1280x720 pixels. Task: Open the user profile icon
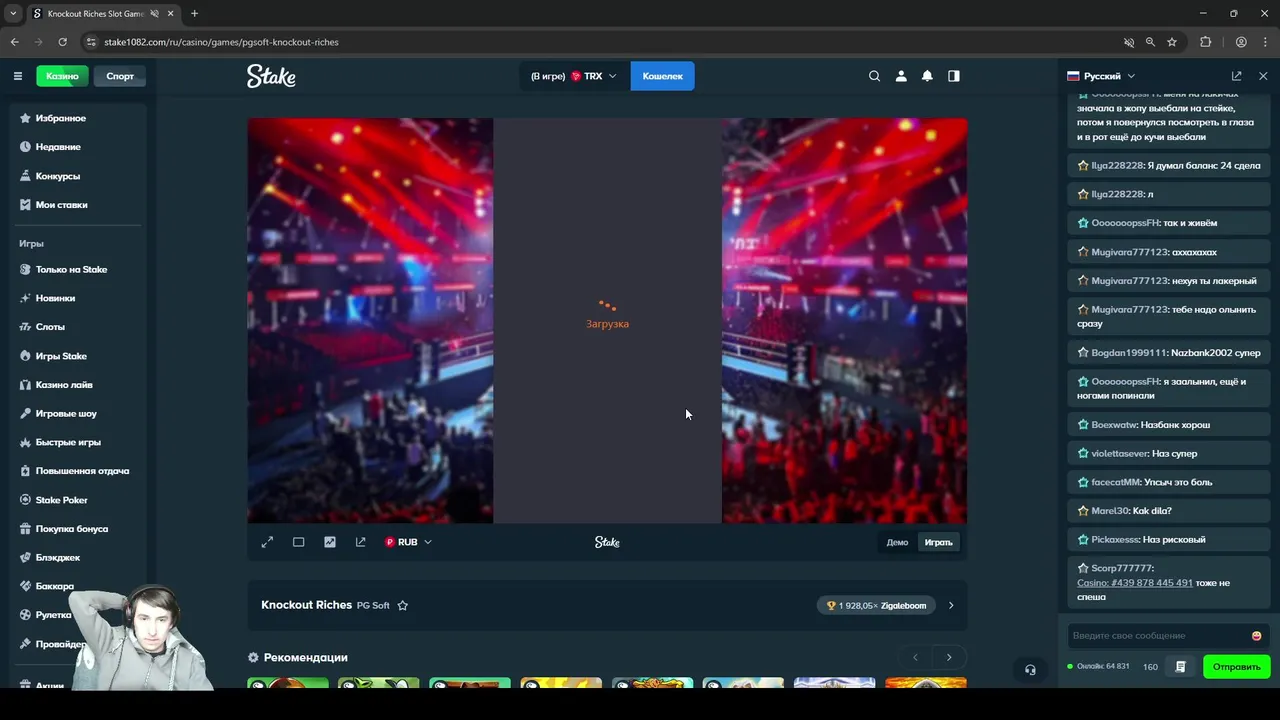point(901,76)
